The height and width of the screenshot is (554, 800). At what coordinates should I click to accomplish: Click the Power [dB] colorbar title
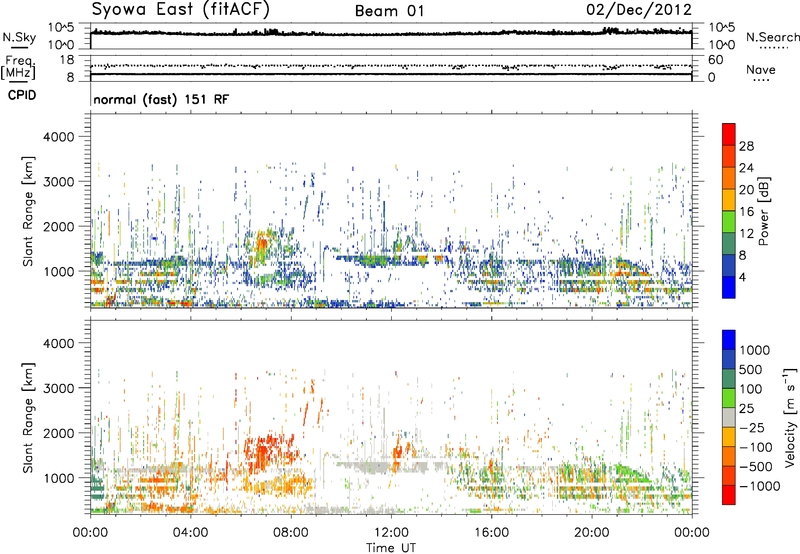coord(763,211)
